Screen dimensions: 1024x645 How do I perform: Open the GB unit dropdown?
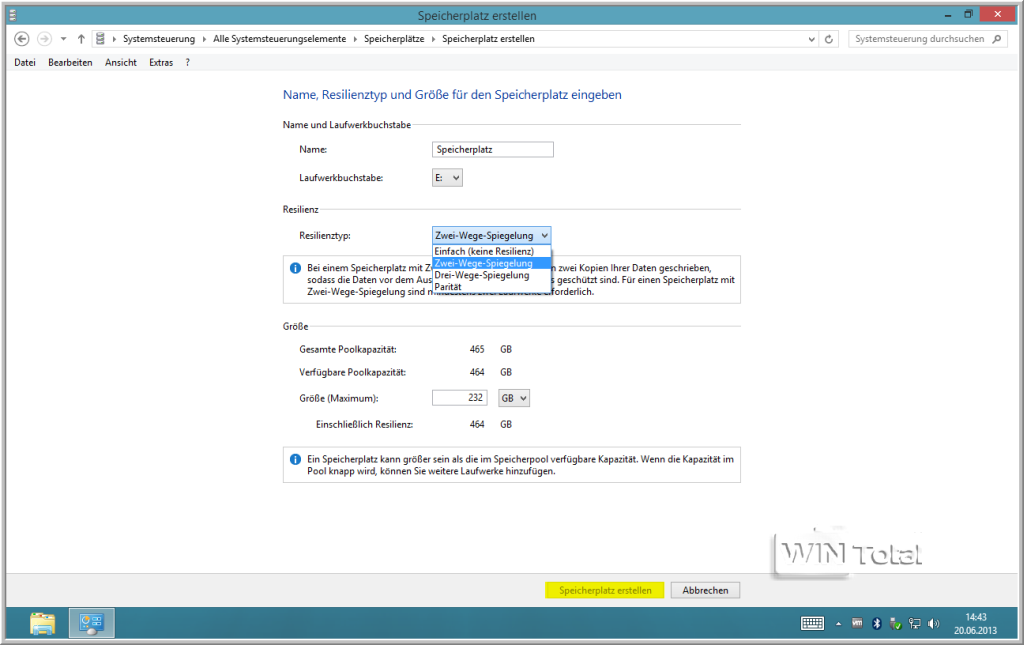pyautogui.click(x=514, y=398)
